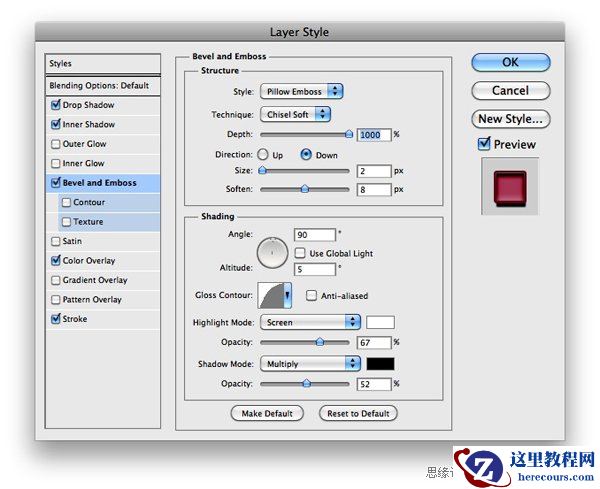
Task: Check the Pattern Overlay checkbox
Action: 56,299
